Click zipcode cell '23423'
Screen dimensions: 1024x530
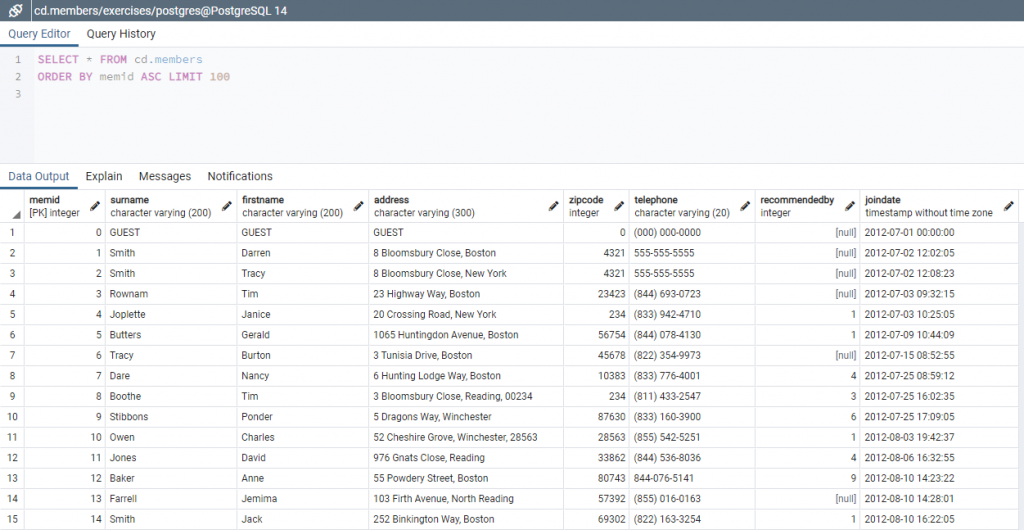click(x=596, y=294)
